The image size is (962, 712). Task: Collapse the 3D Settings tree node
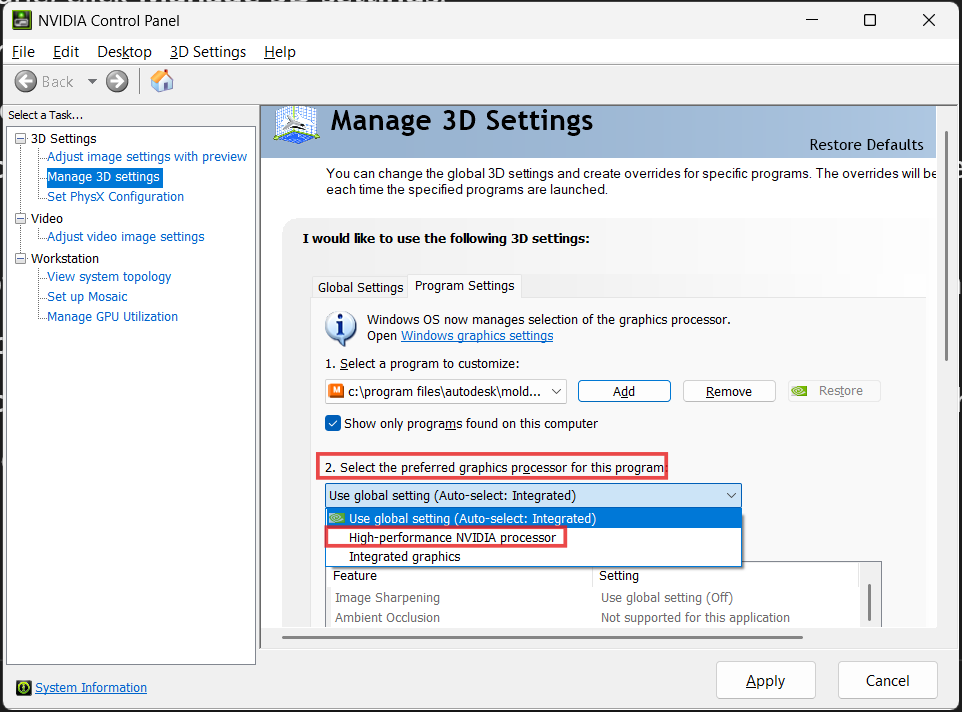click(21, 139)
